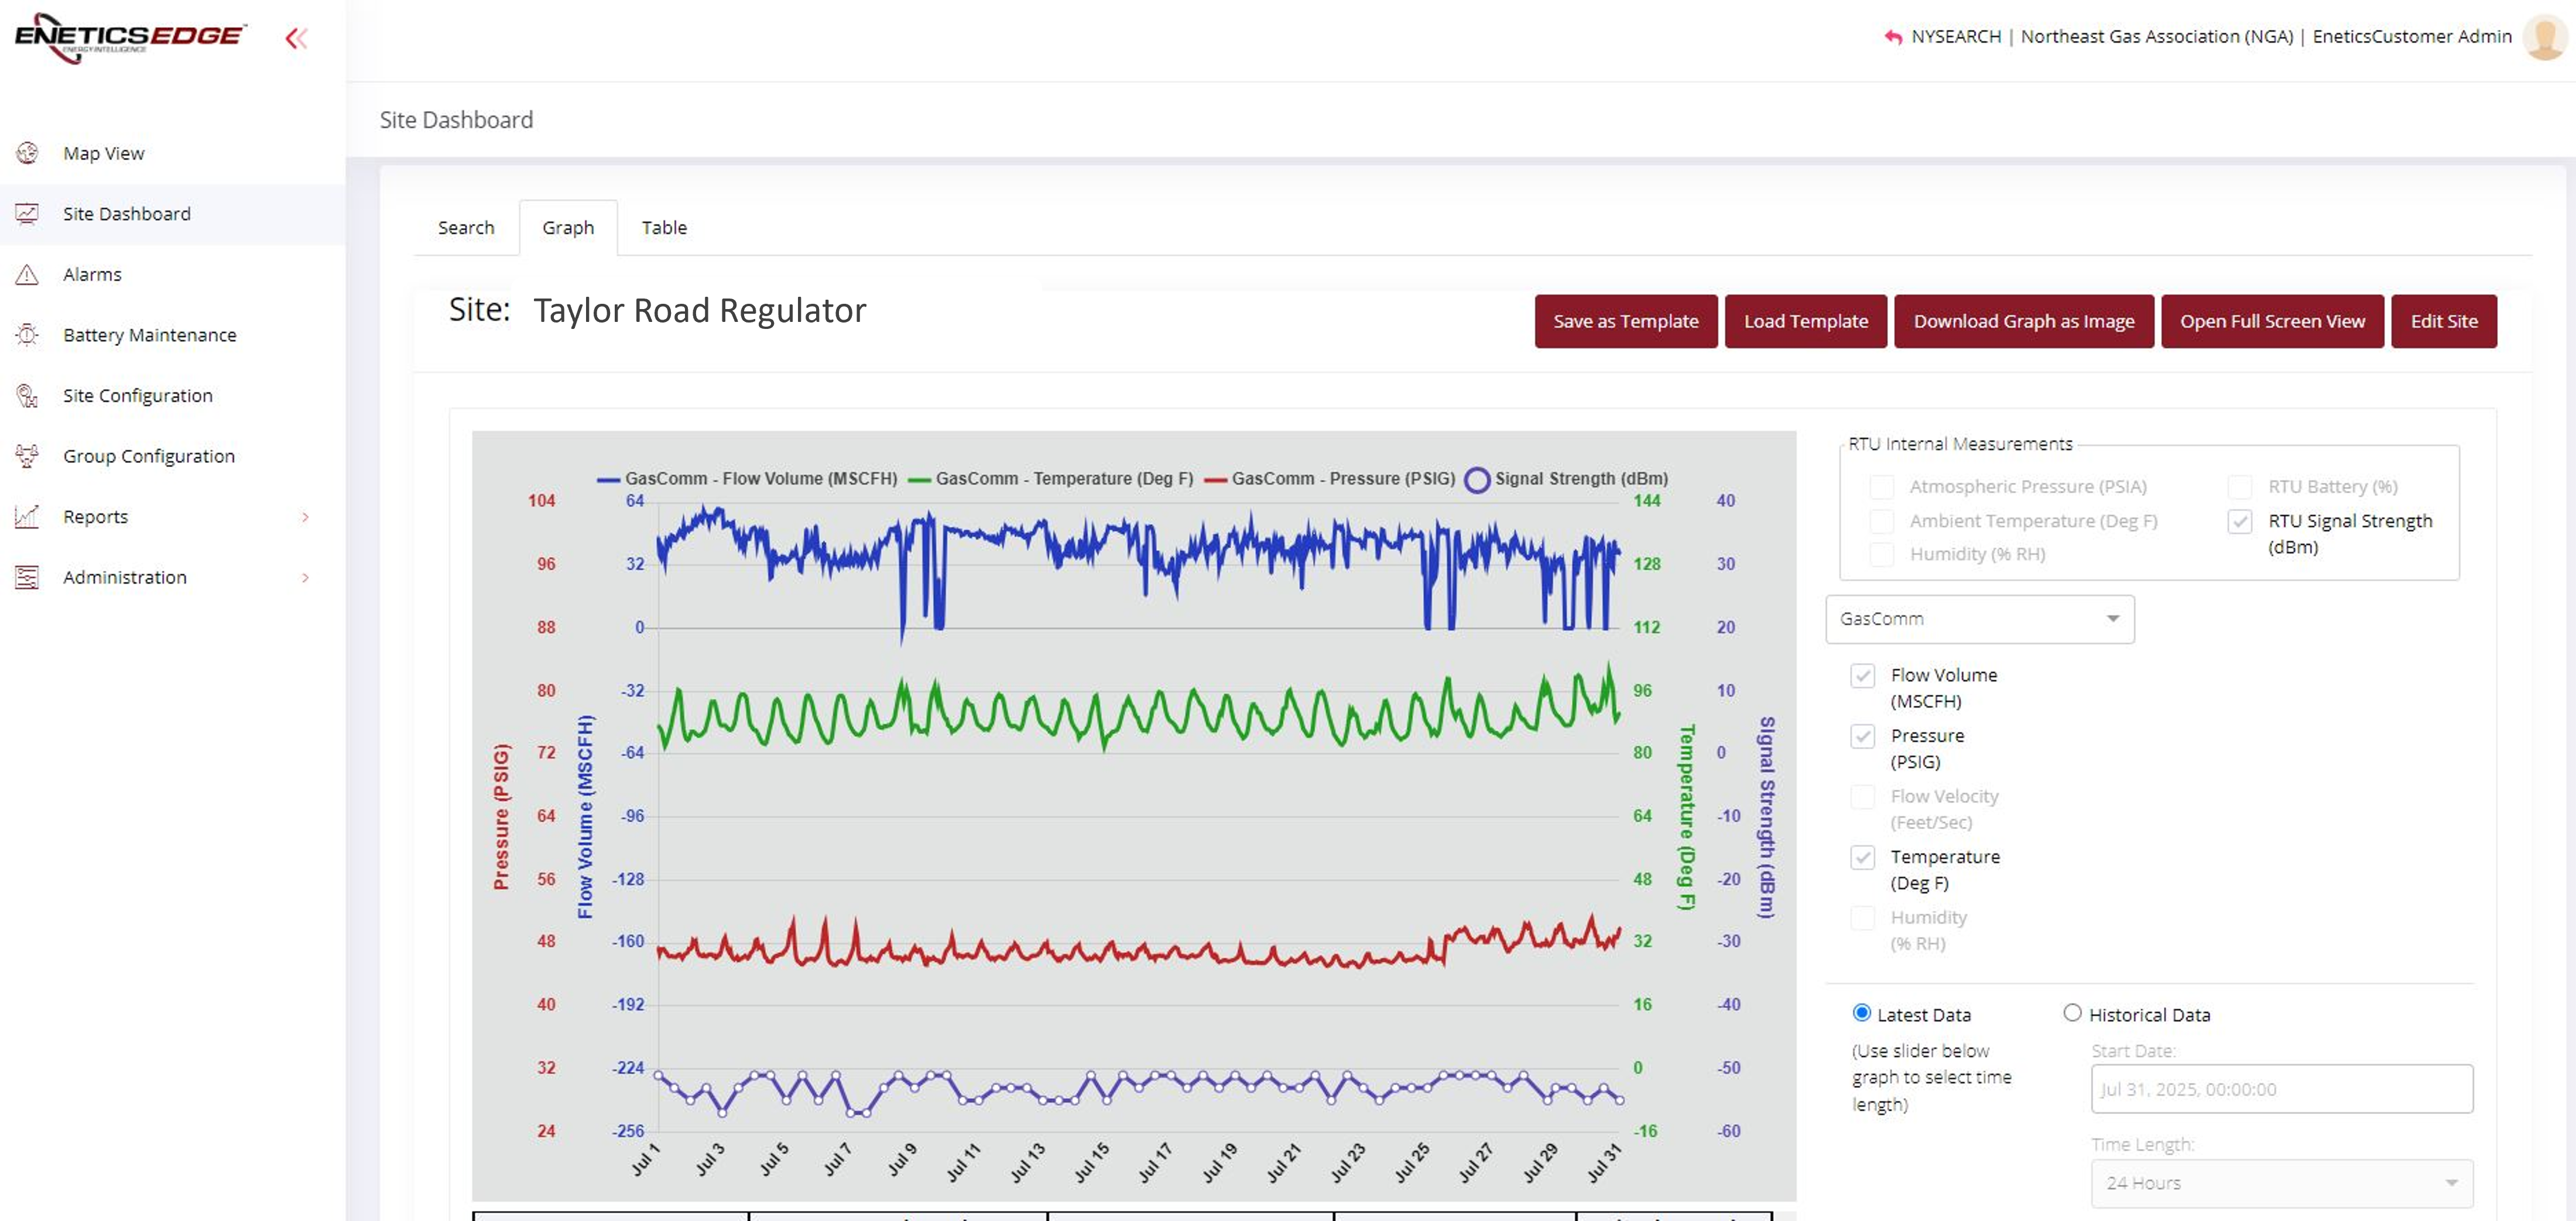Click the Site Configuration icon
The width and height of the screenshot is (2576, 1221).
point(27,396)
